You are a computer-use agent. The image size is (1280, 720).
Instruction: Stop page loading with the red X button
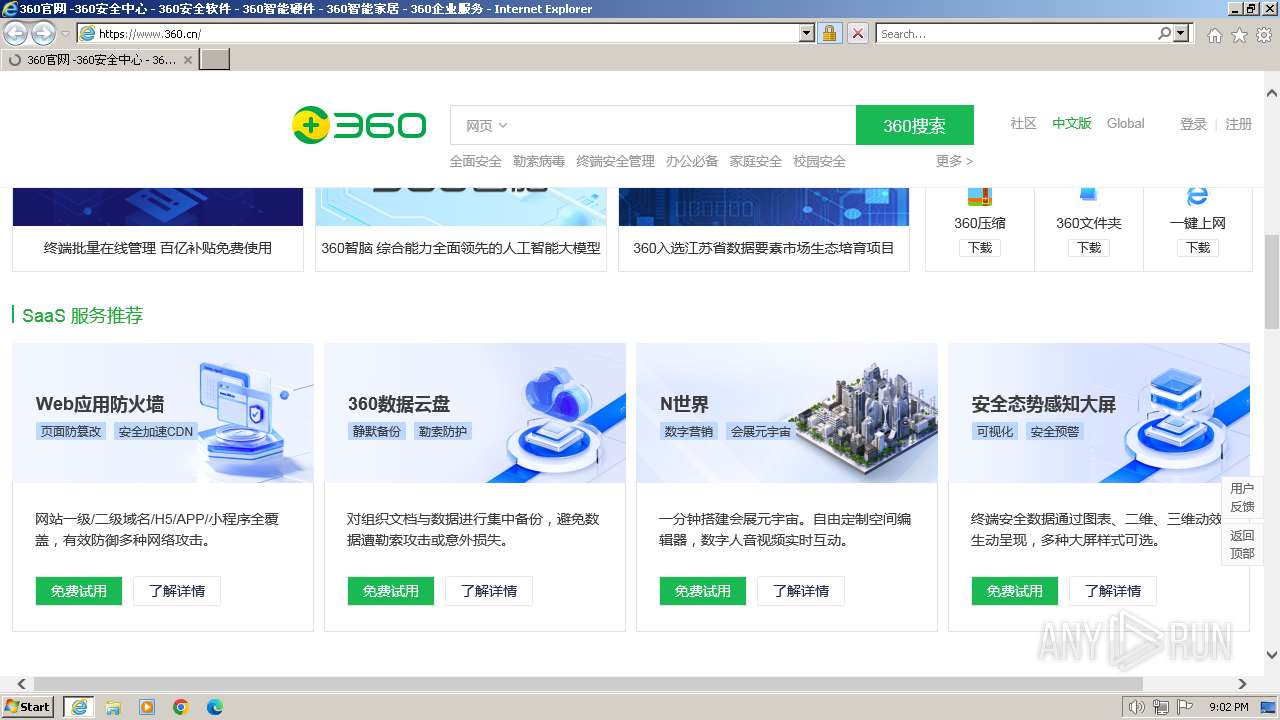click(858, 33)
